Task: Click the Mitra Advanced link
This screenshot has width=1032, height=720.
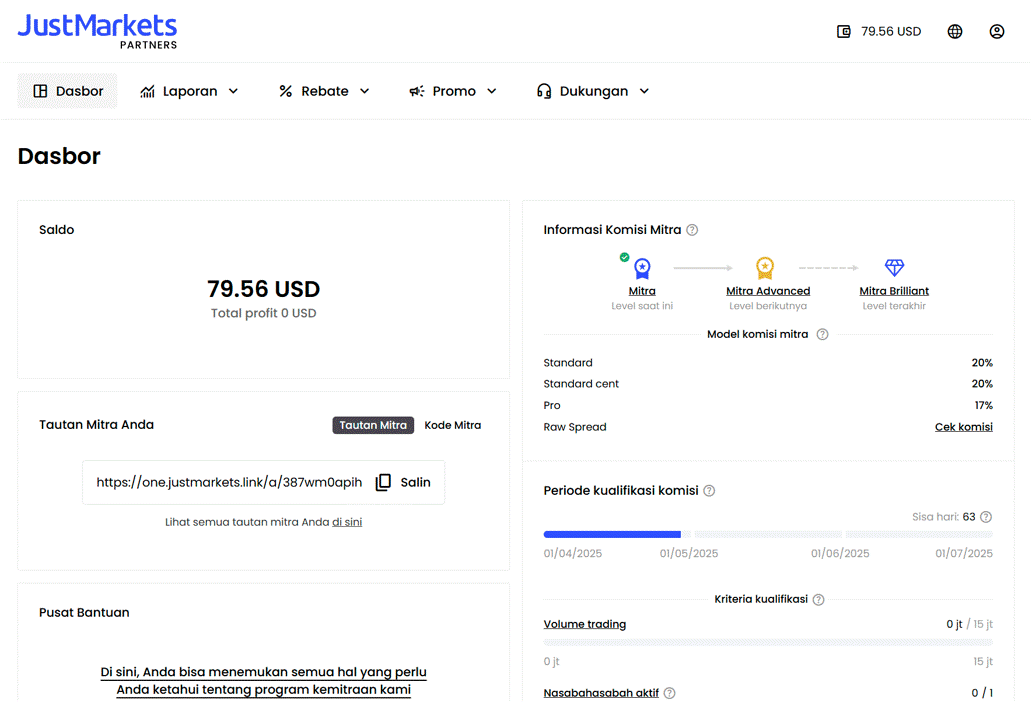Action: tap(768, 291)
